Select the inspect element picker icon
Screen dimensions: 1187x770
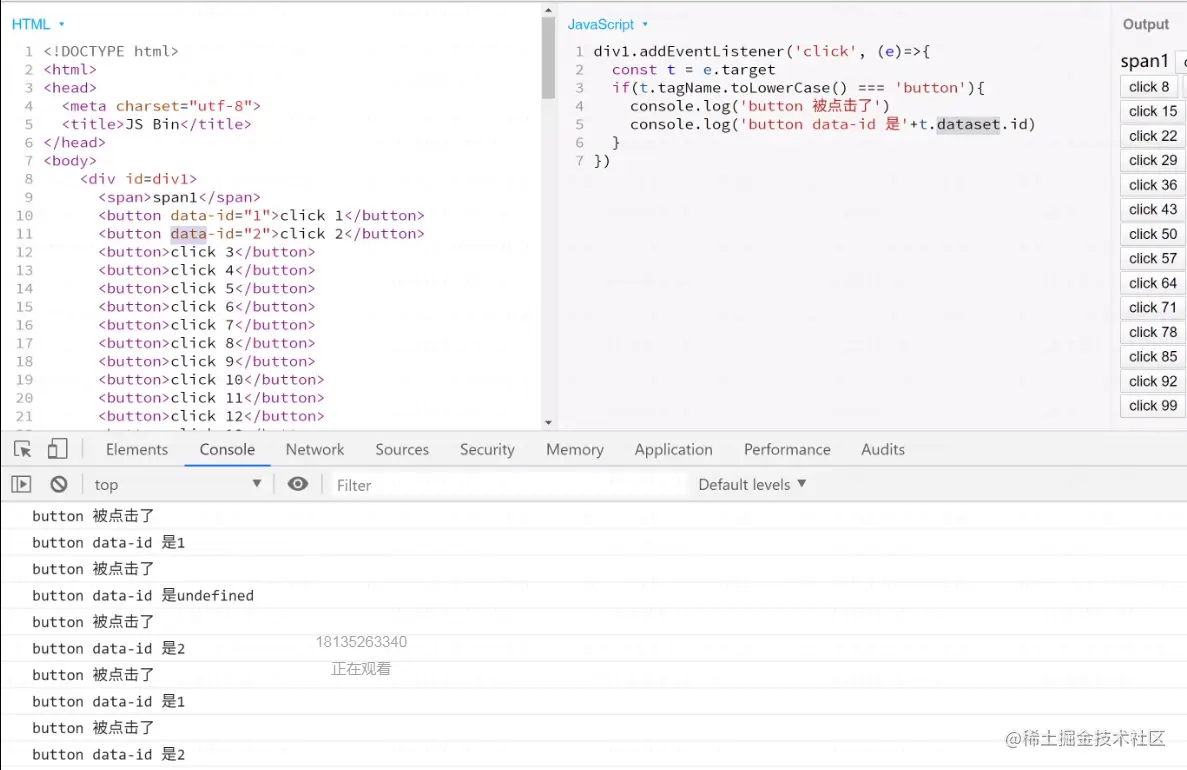click(23, 449)
